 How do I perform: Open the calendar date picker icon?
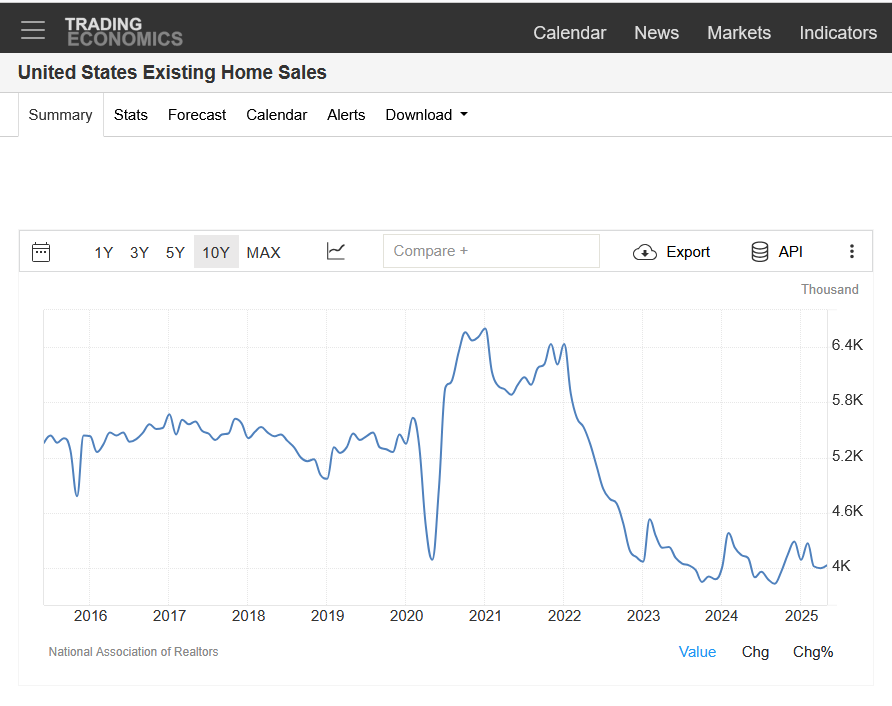click(41, 251)
